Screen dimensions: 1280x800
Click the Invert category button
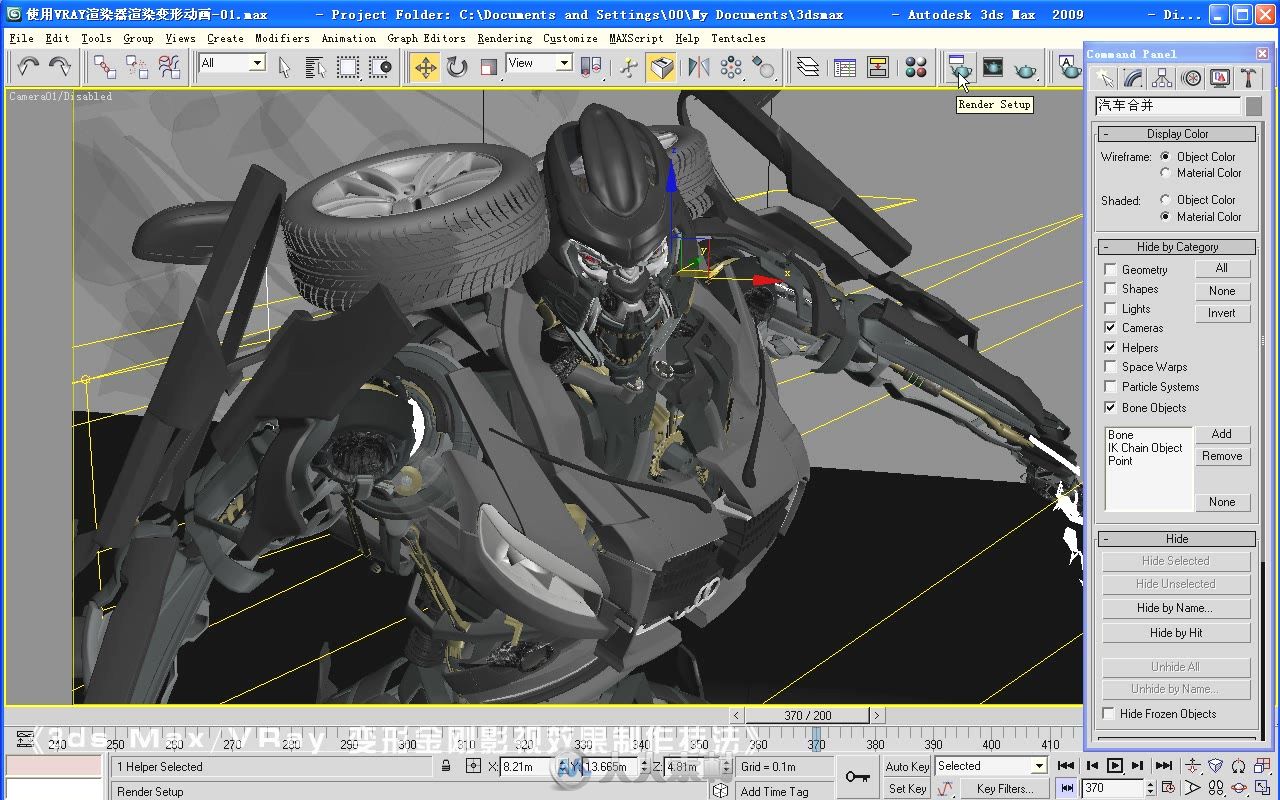pos(1222,313)
